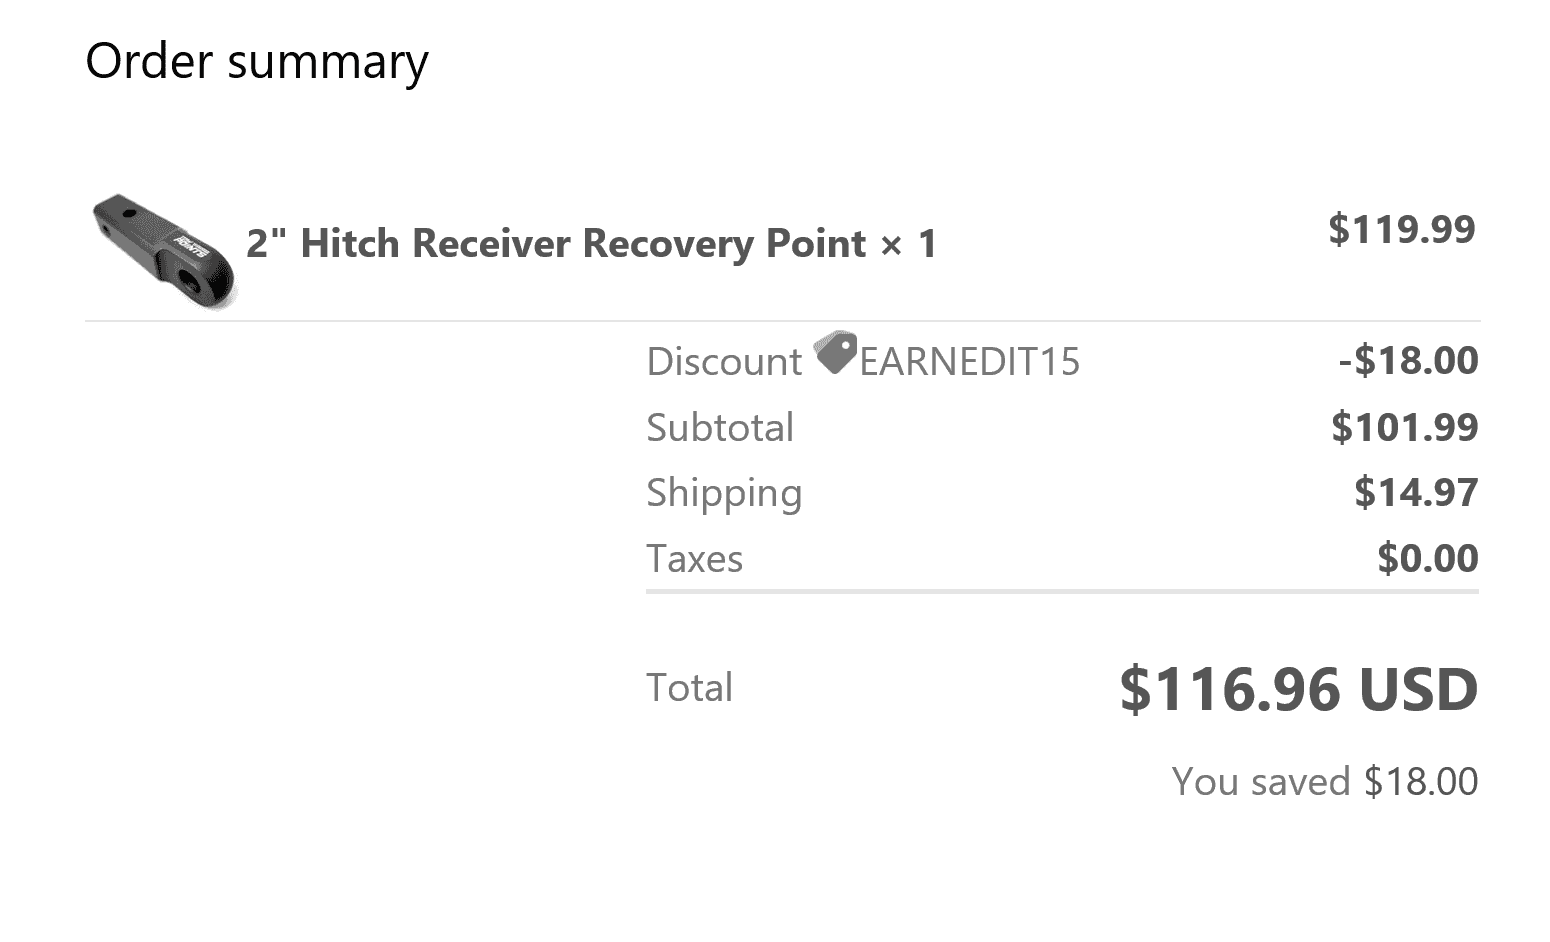
Task: Click the $101.99 subtotal amount
Action: coord(1404,428)
